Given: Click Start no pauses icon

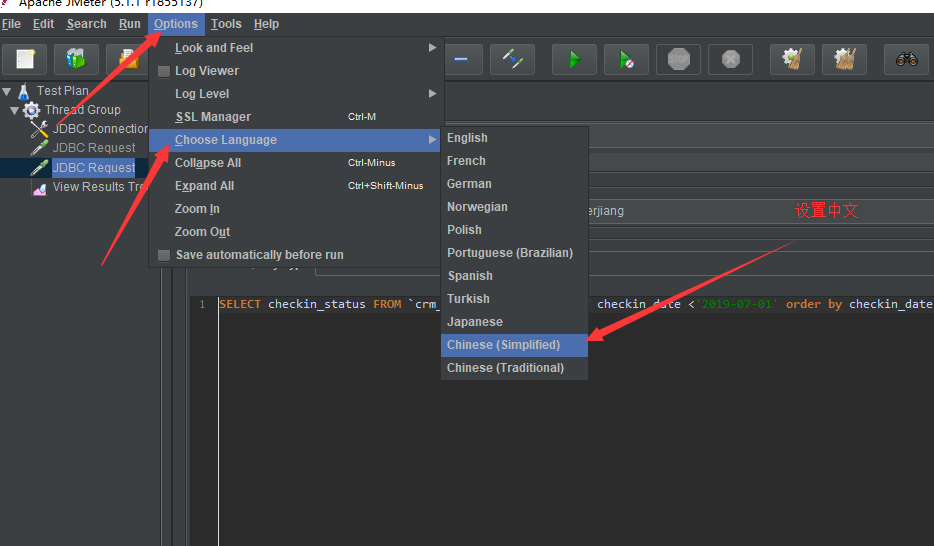Looking at the screenshot, I should point(627,59).
